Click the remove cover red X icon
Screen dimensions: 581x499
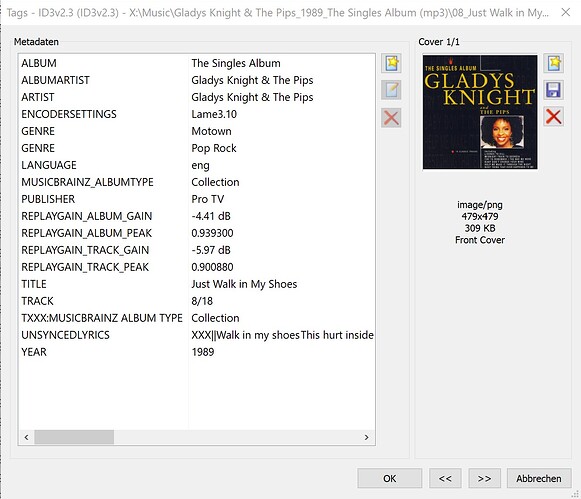(554, 117)
